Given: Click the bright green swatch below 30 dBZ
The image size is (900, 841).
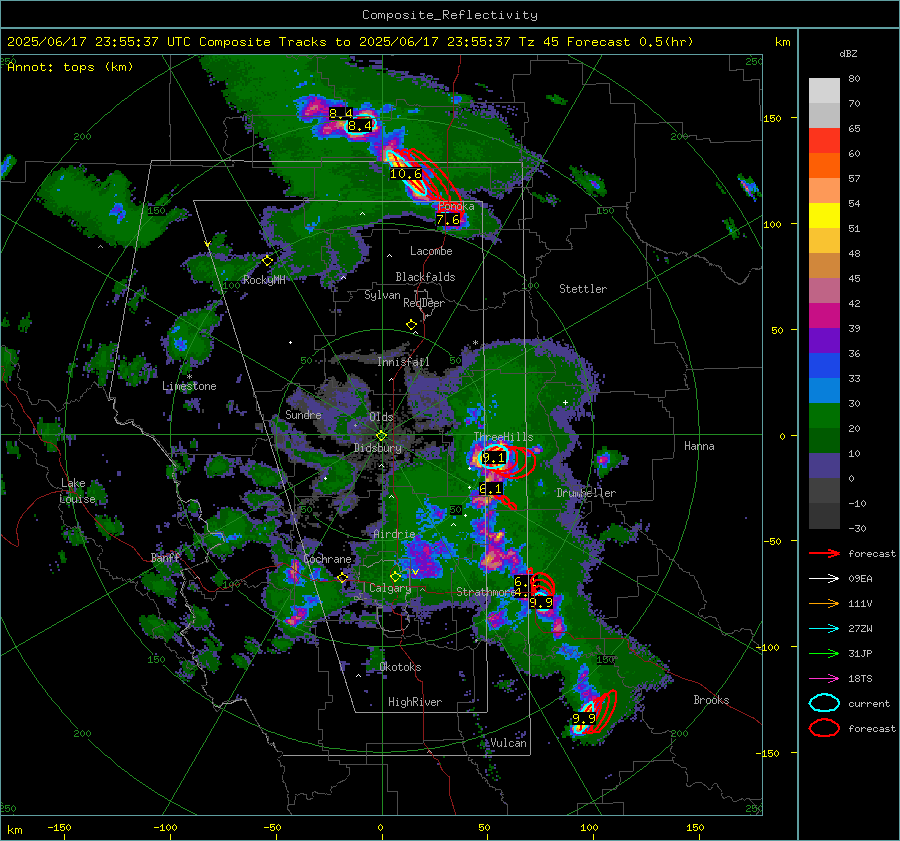Looking at the screenshot, I should point(824,415).
